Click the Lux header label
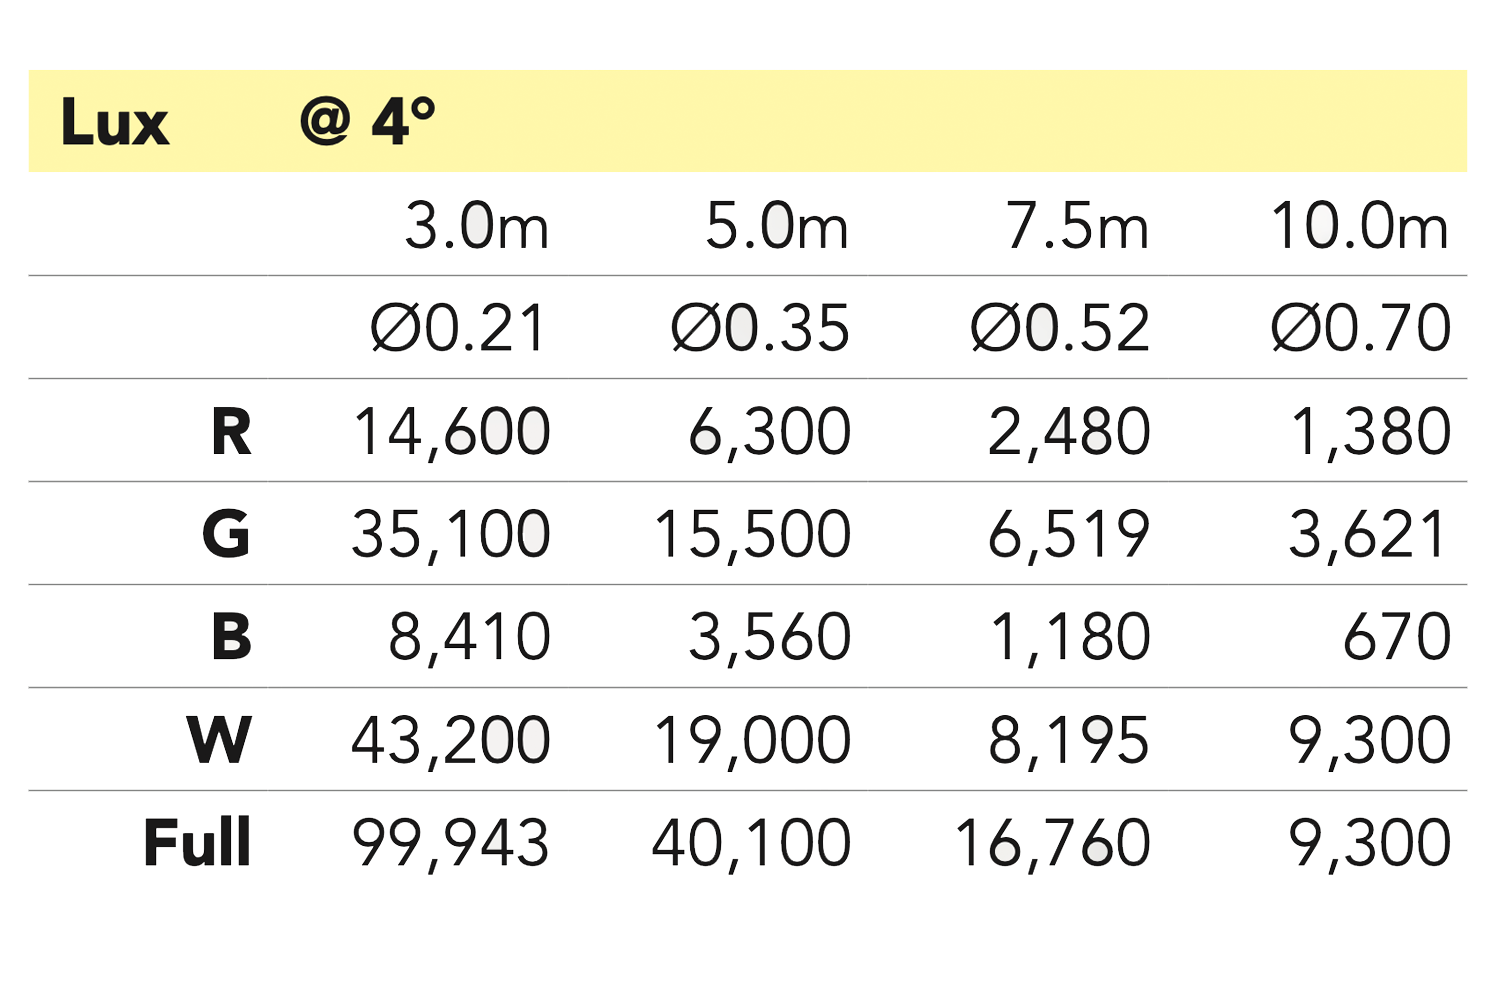This screenshot has height=1000, width=1500. (x=115, y=123)
